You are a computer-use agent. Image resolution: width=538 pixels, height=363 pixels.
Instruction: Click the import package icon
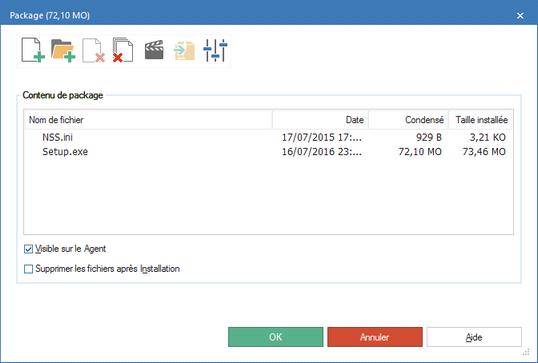pos(184,51)
